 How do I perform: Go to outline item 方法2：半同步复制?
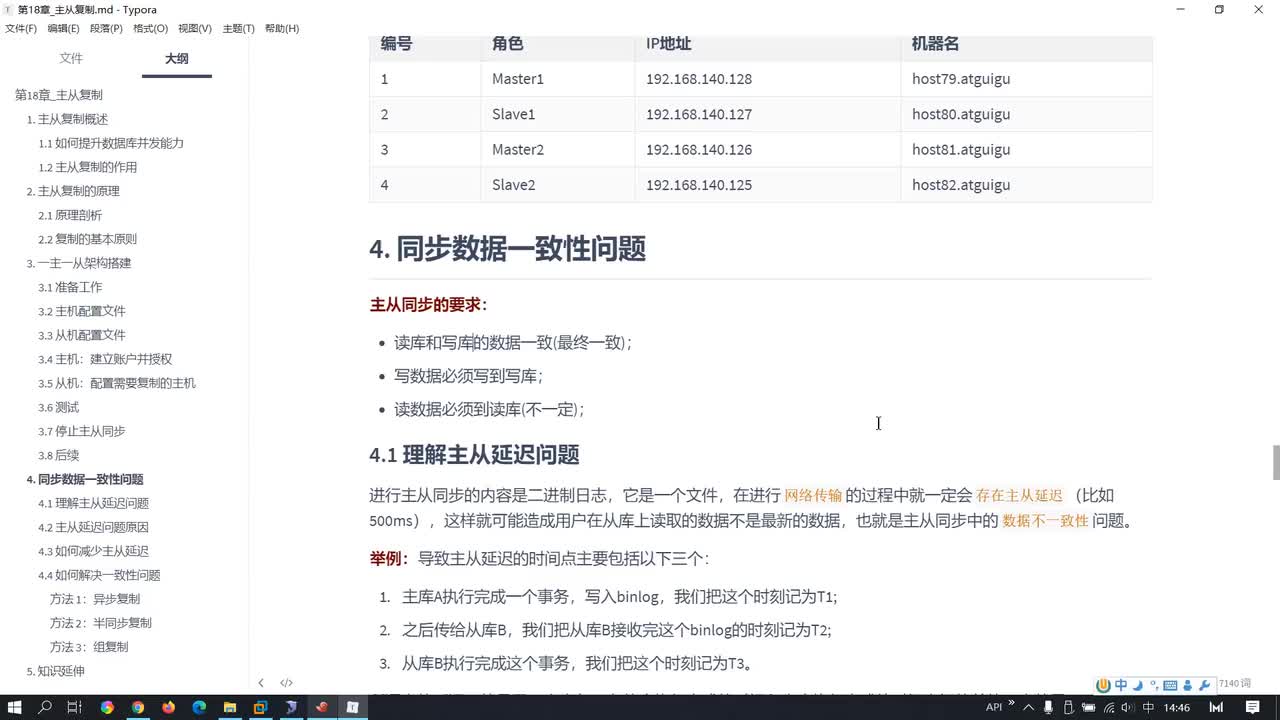[x=101, y=623]
